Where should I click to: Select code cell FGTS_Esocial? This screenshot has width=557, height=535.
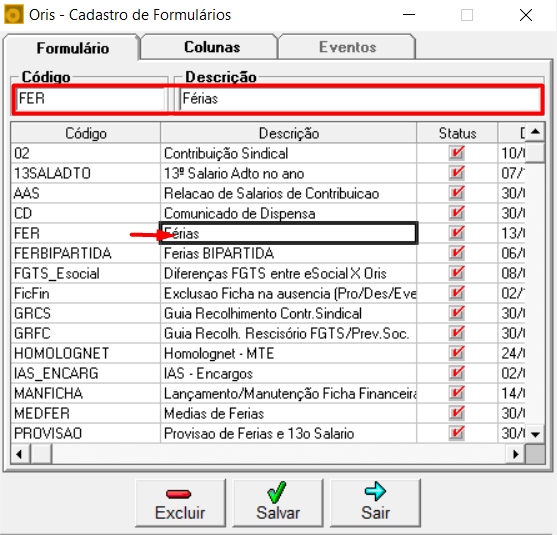click(x=86, y=273)
